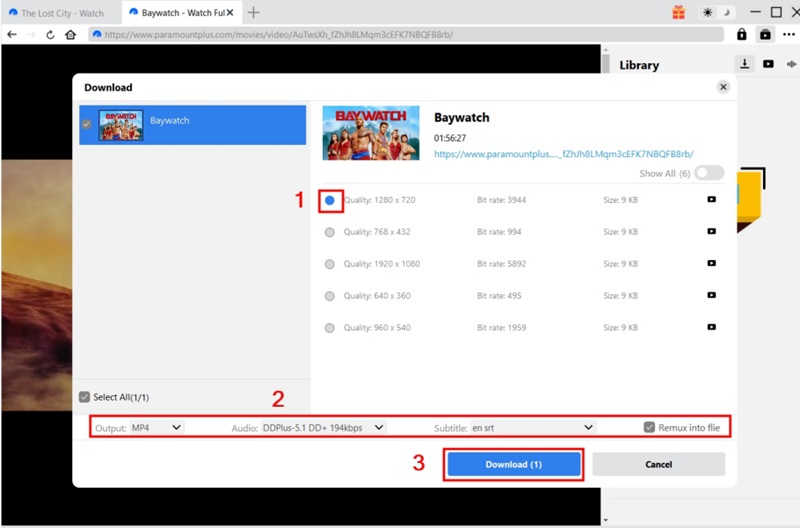Click the Library heading
The image size is (800, 528).
[639, 65]
